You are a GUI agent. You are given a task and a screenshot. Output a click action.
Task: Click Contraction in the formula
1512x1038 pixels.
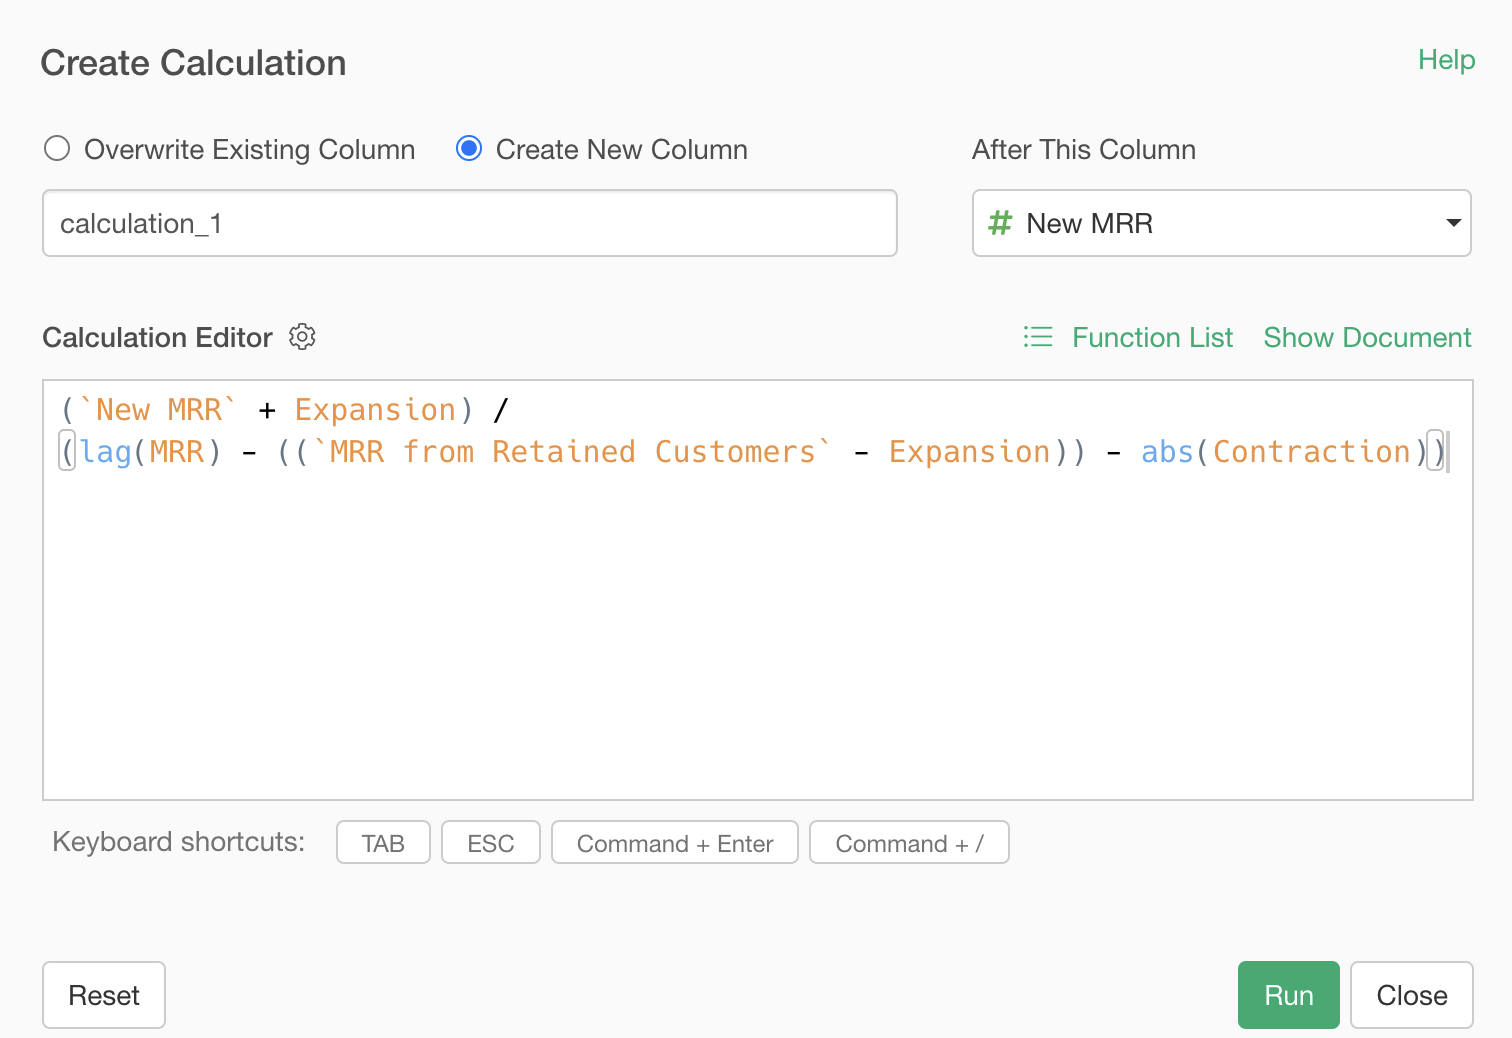coord(1311,452)
